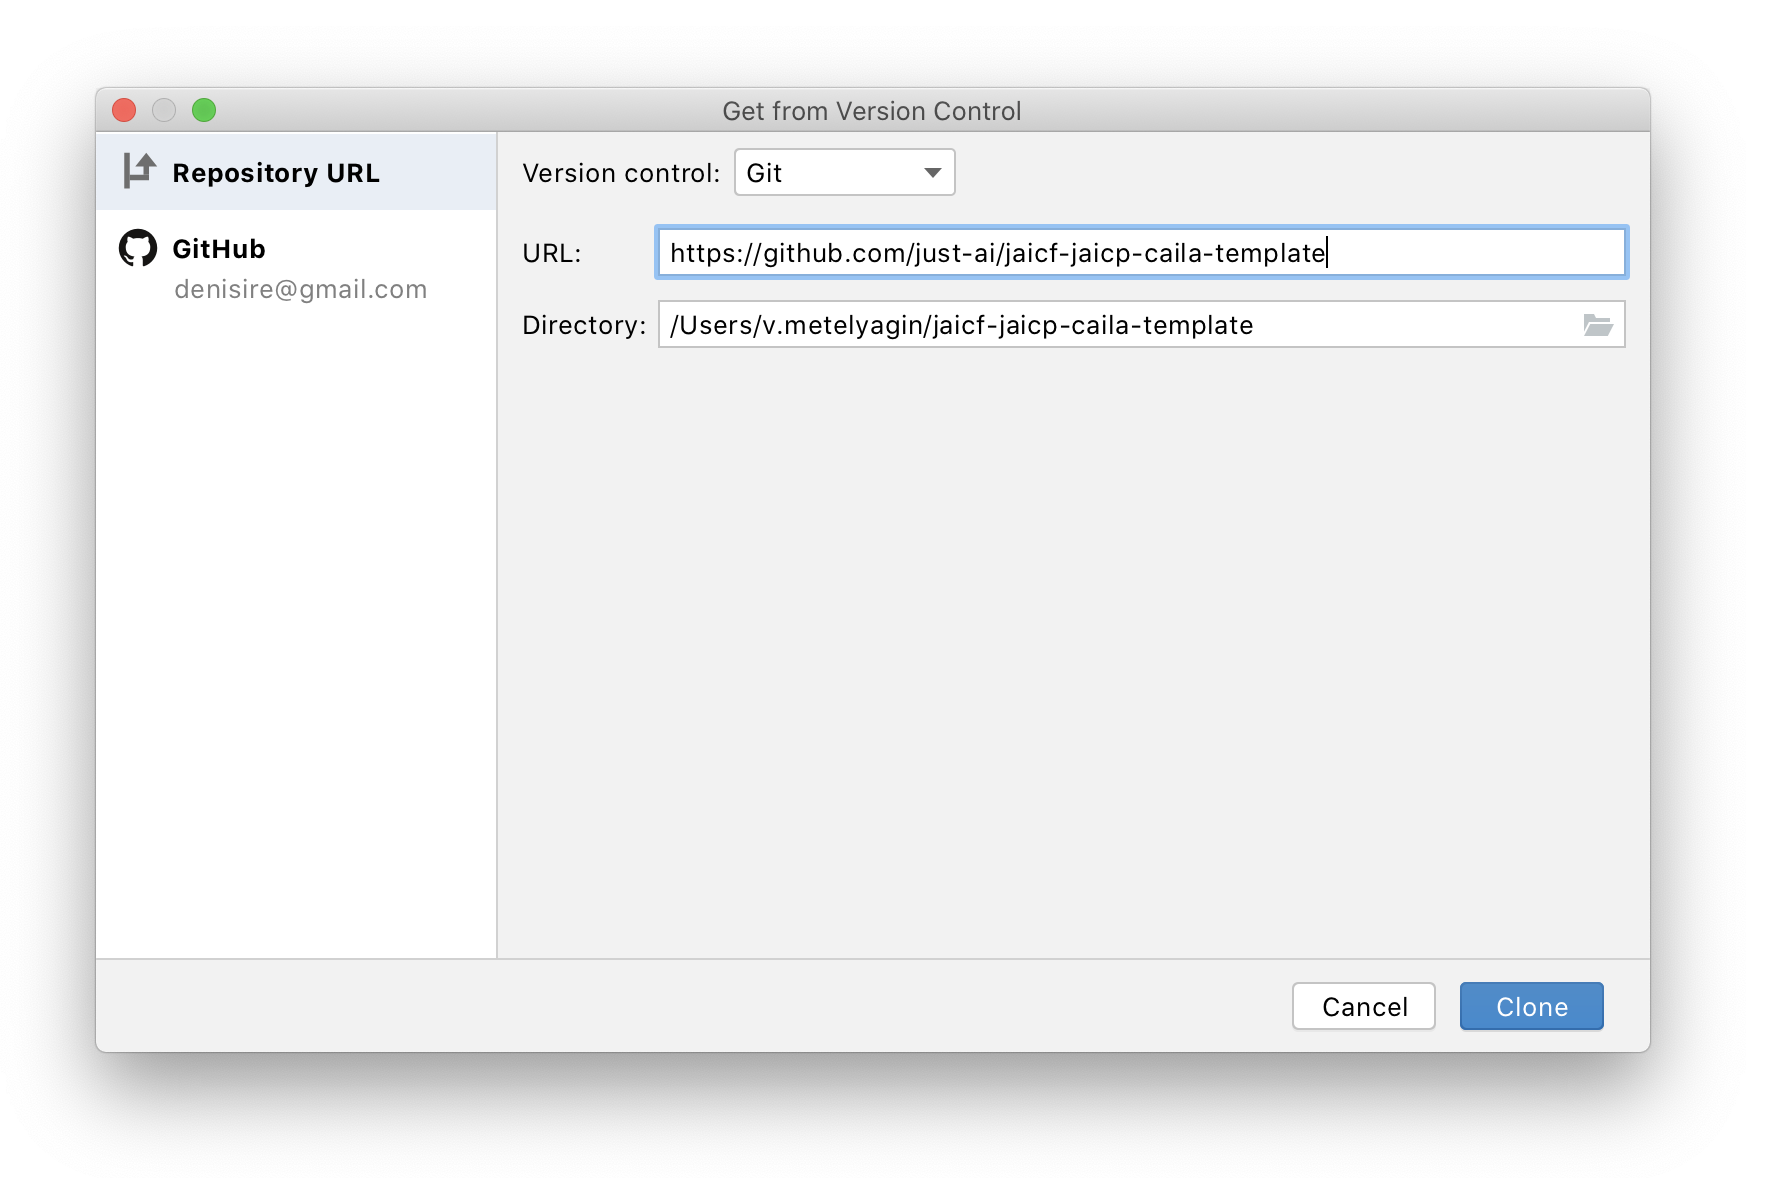The image size is (1778, 1178).
Task: Click the denisire@gmail.com account text
Action: (x=300, y=289)
